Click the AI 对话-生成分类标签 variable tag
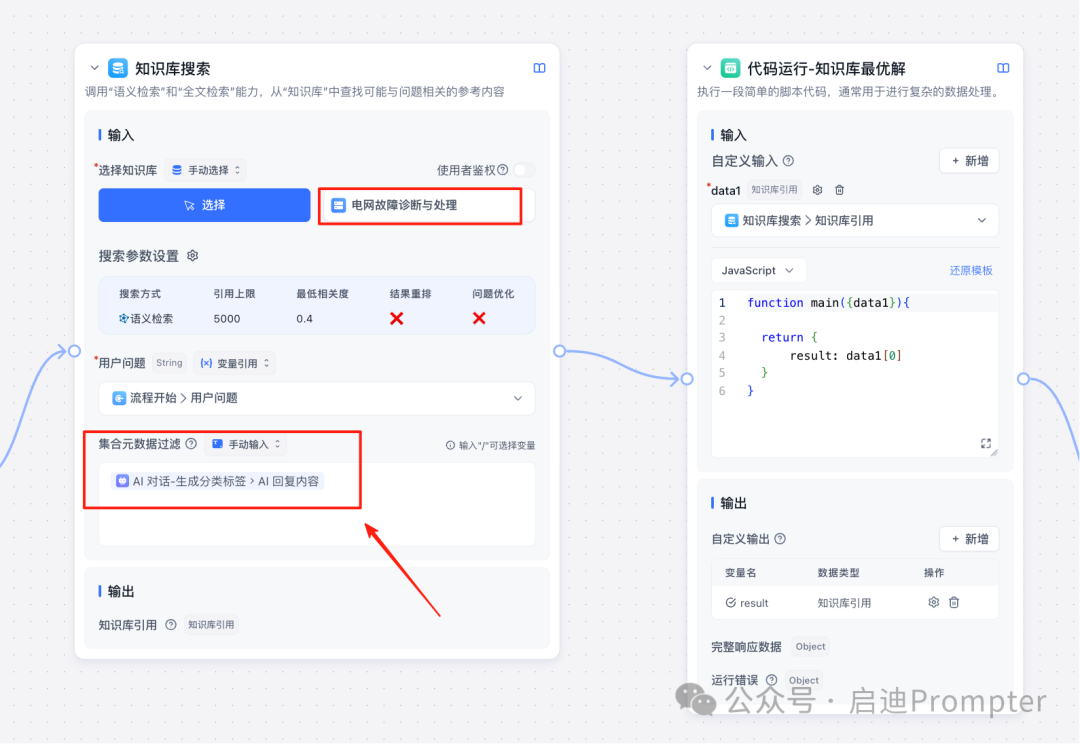 click(x=218, y=482)
